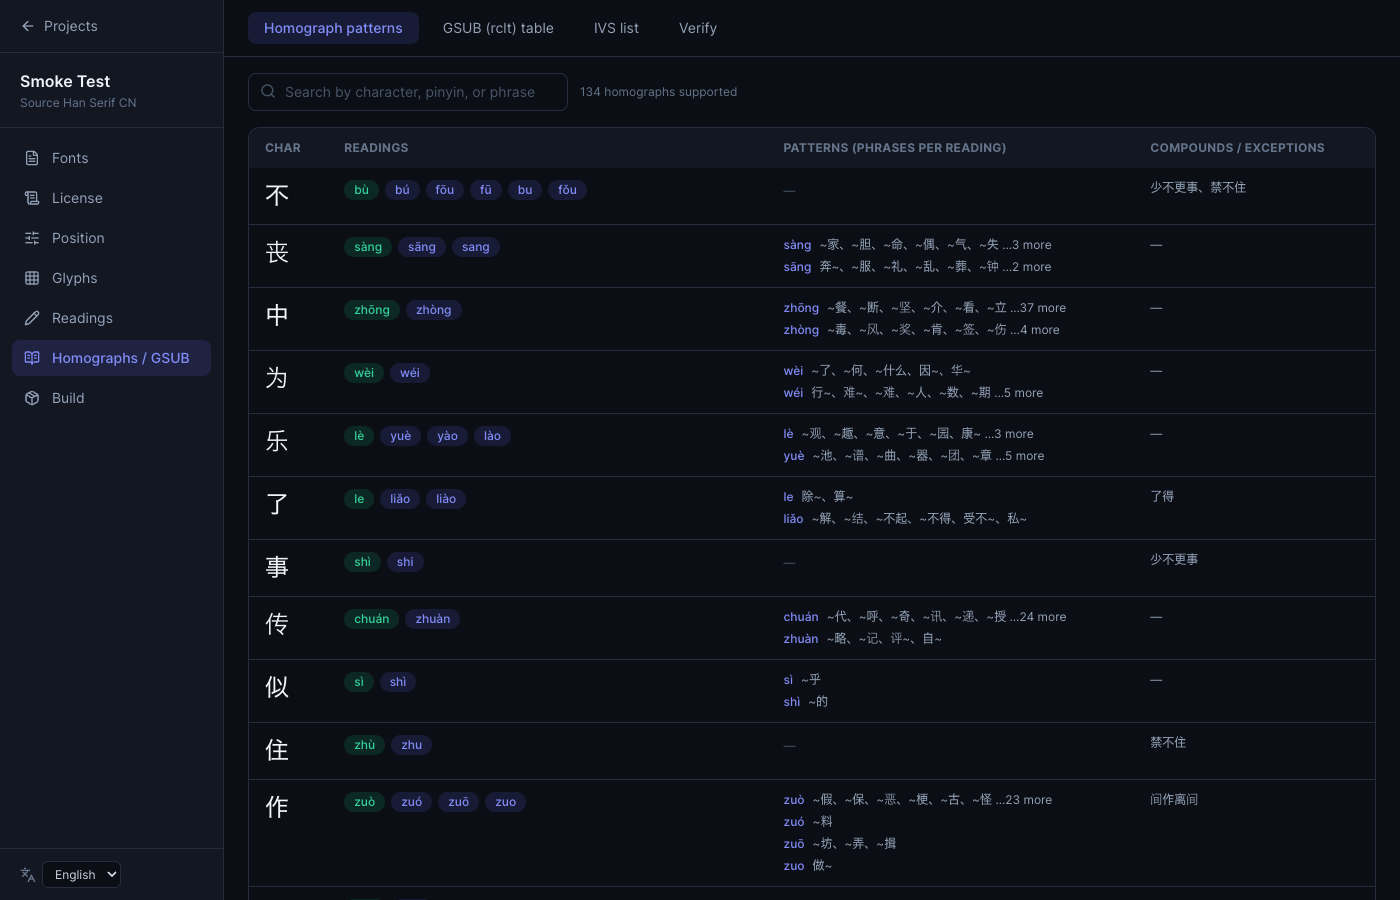Switch to Homograph patterns tab
This screenshot has width=1400, height=900.
333,28
